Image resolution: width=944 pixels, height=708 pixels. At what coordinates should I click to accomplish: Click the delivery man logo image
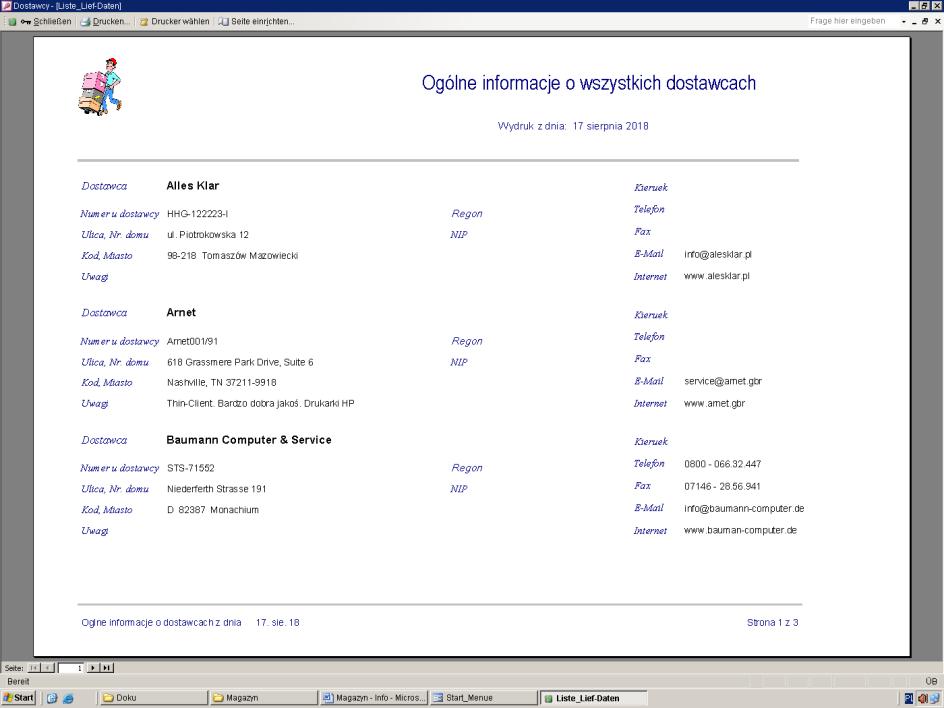[100, 87]
